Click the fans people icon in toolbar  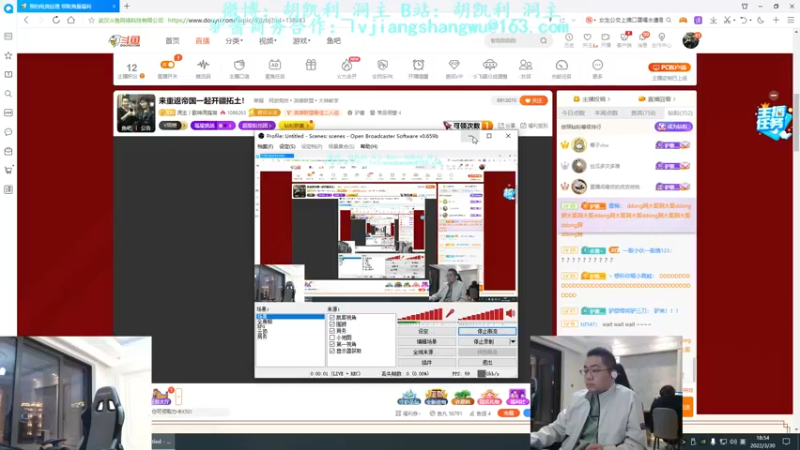pyautogui.click(x=526, y=65)
